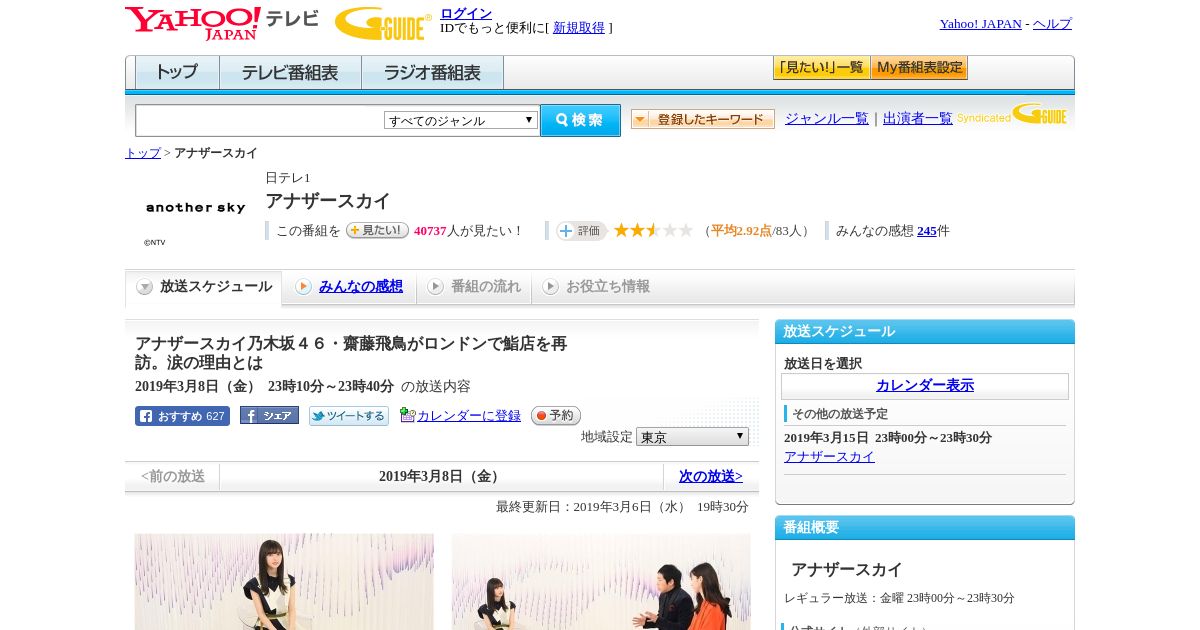Select the 放送スケジュール tab
1200x630 pixels.
(x=203, y=287)
